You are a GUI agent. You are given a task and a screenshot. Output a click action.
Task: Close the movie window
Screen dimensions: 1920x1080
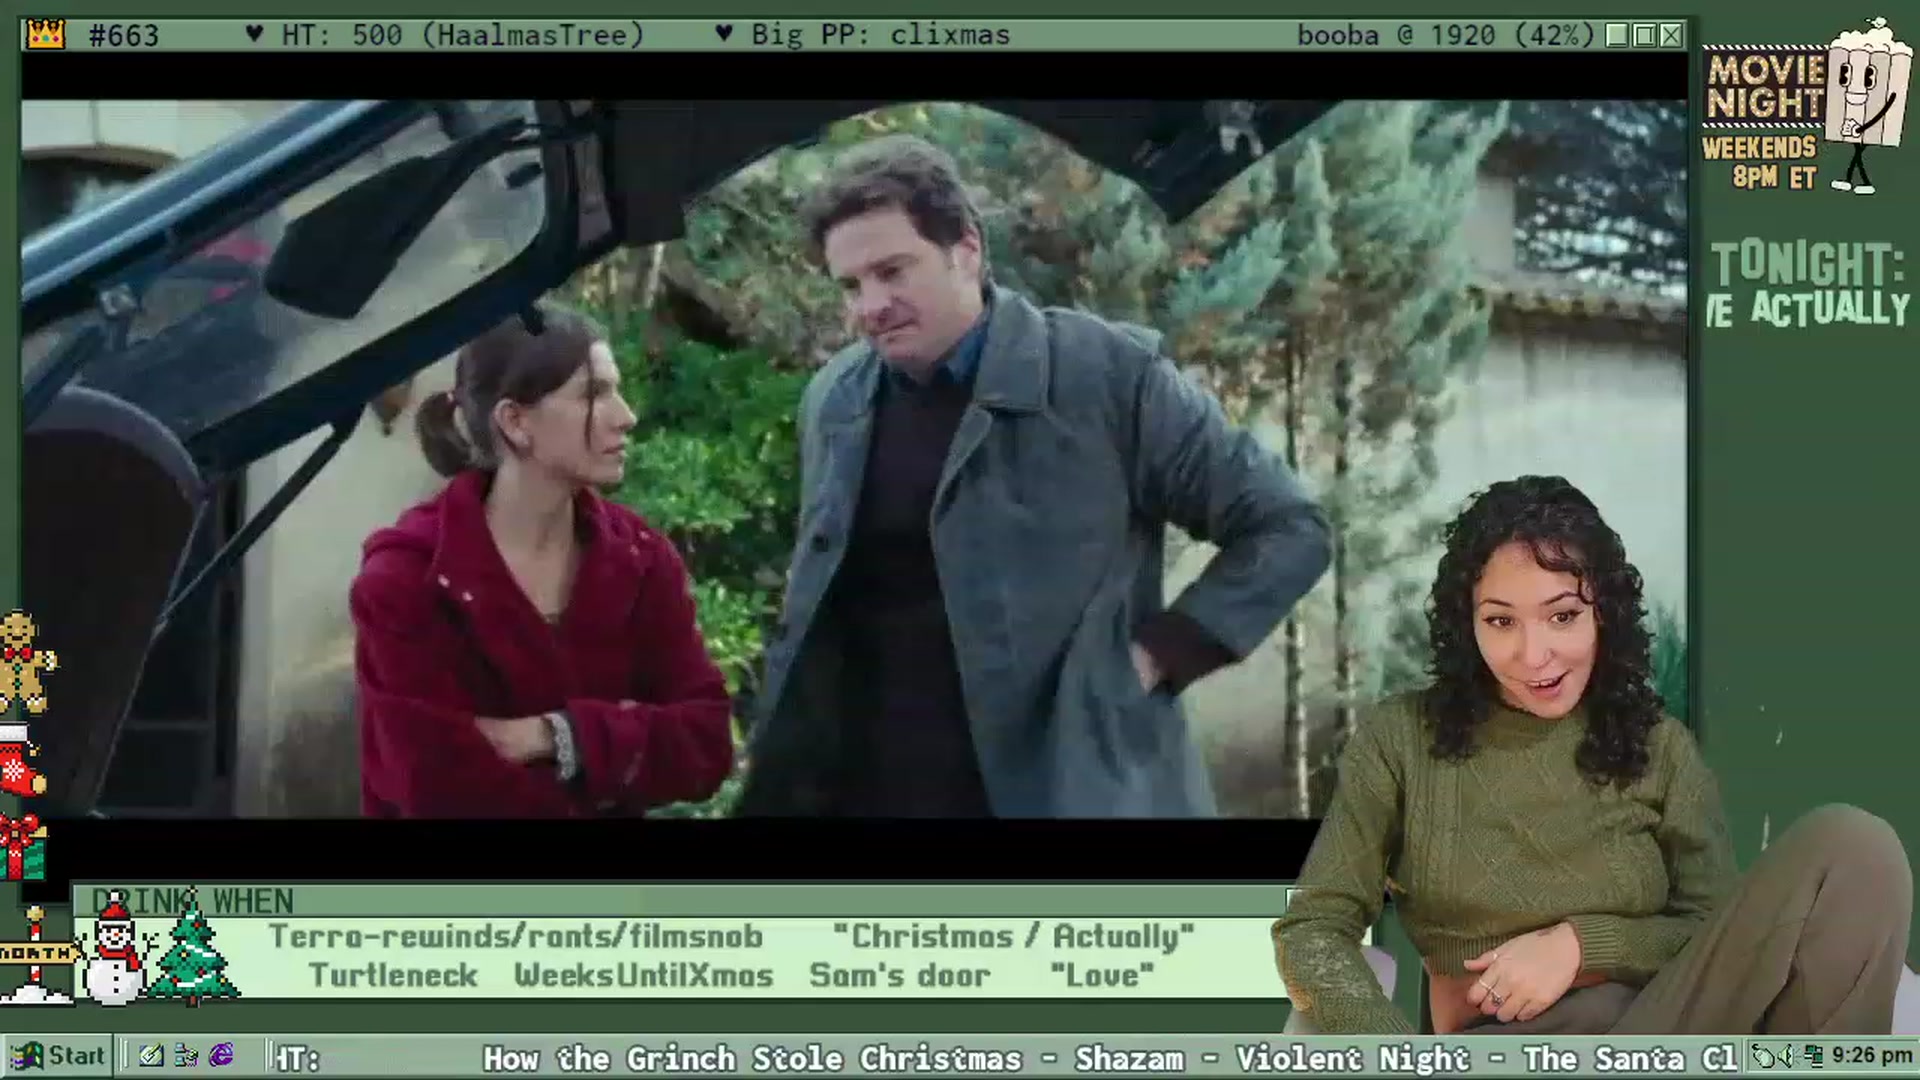pyautogui.click(x=1671, y=36)
